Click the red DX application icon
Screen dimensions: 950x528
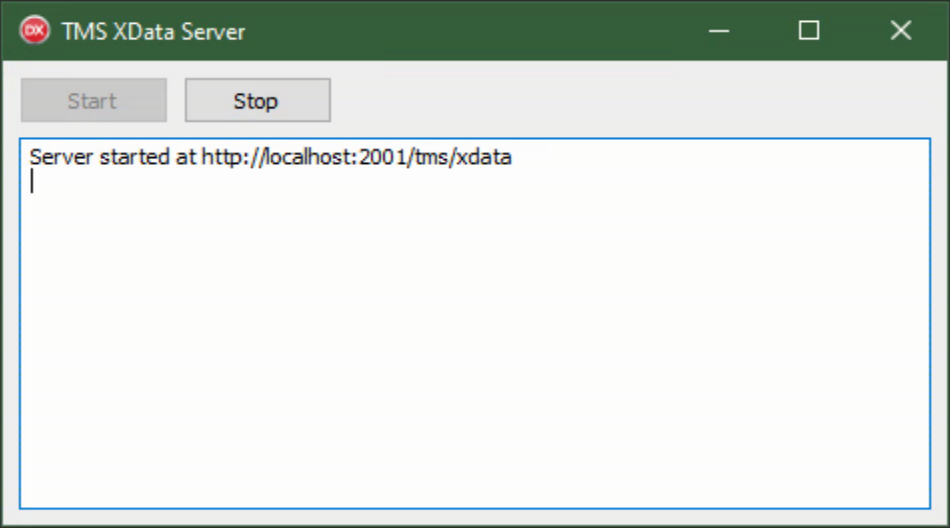click(35, 30)
